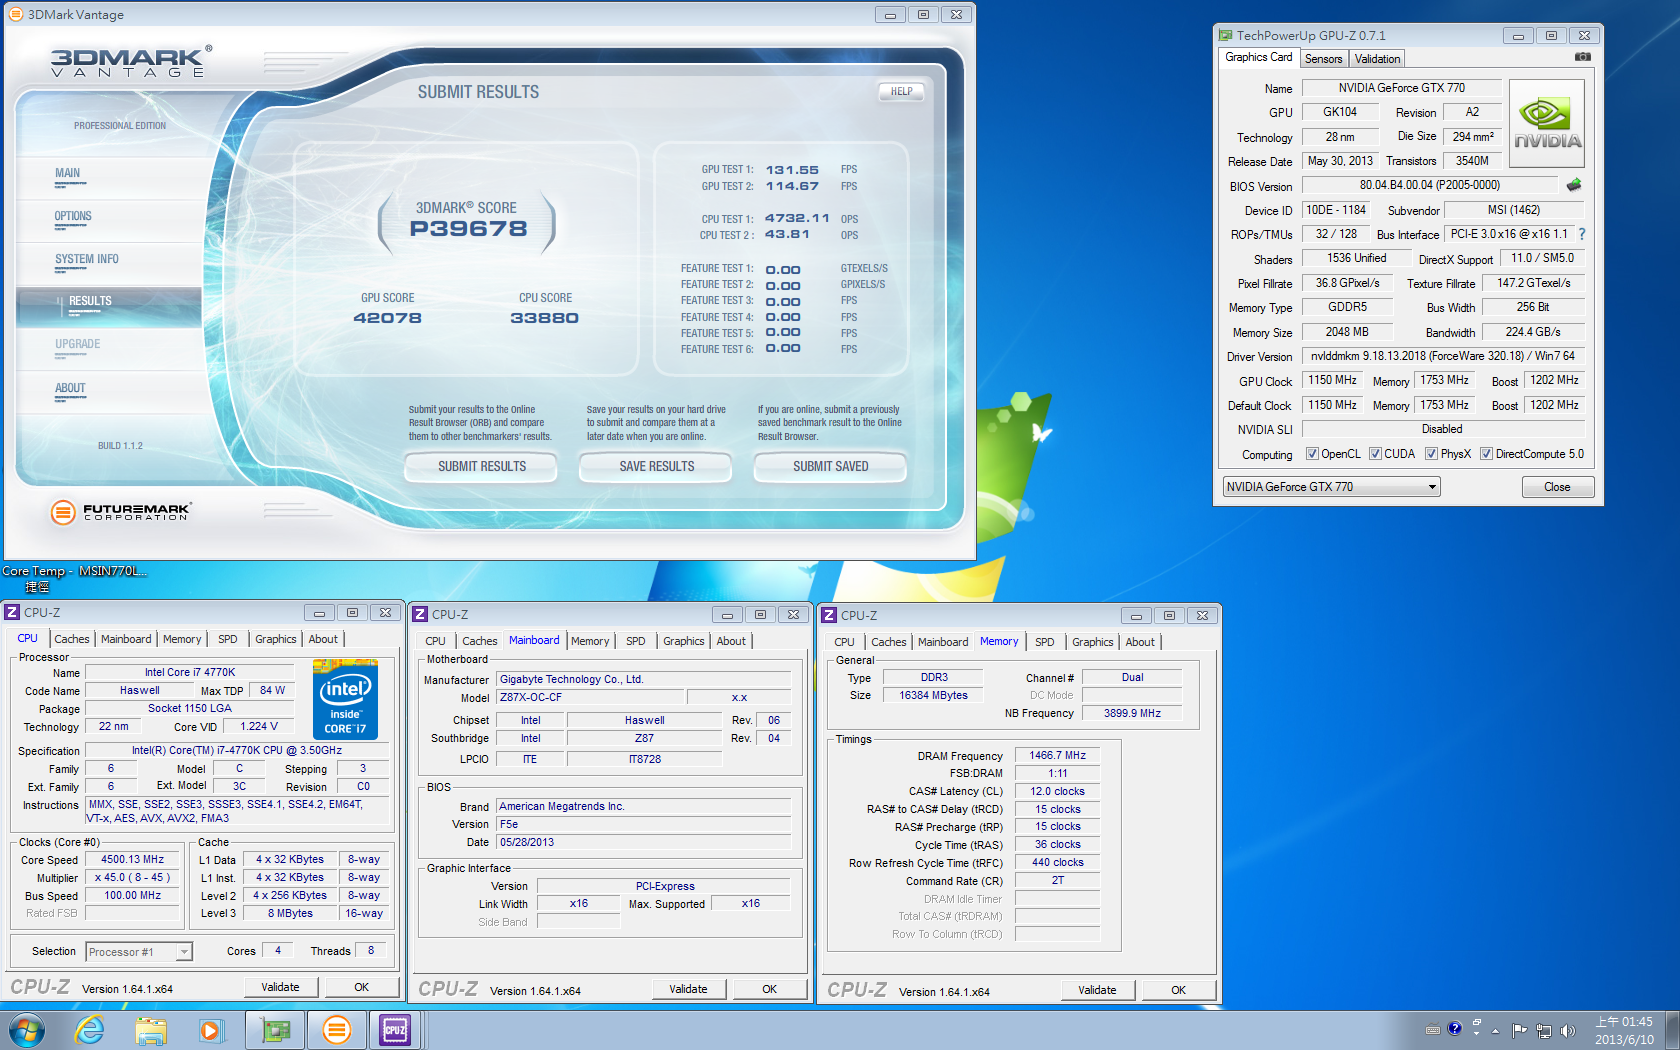
Task: Open ABOUT in 3DMark sidebar
Action: coord(70,388)
